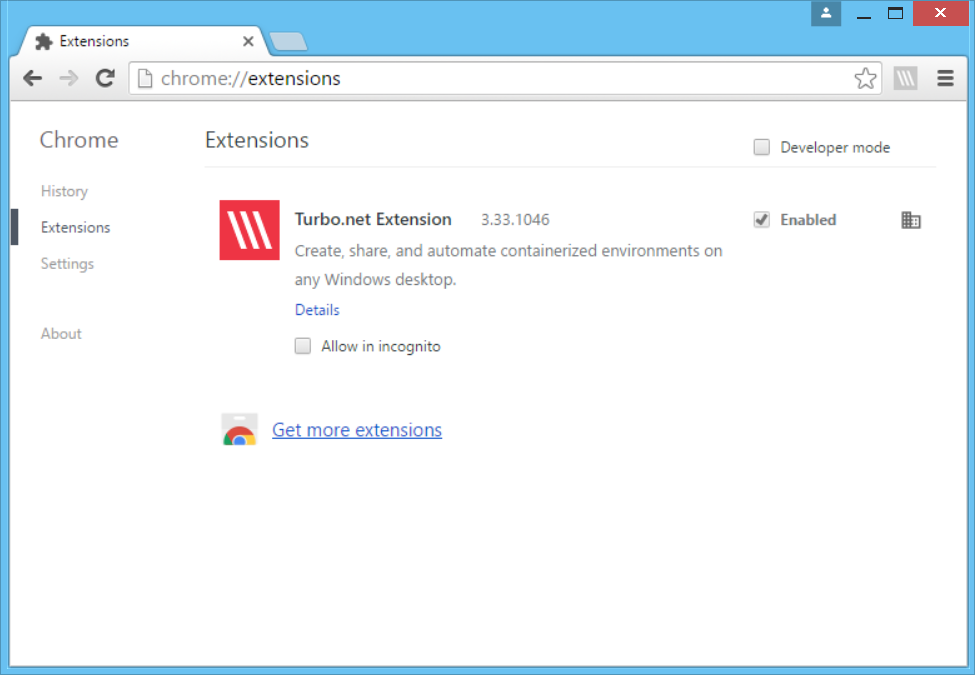Open the Chrome hamburger menu
The image size is (975, 675).
(944, 78)
